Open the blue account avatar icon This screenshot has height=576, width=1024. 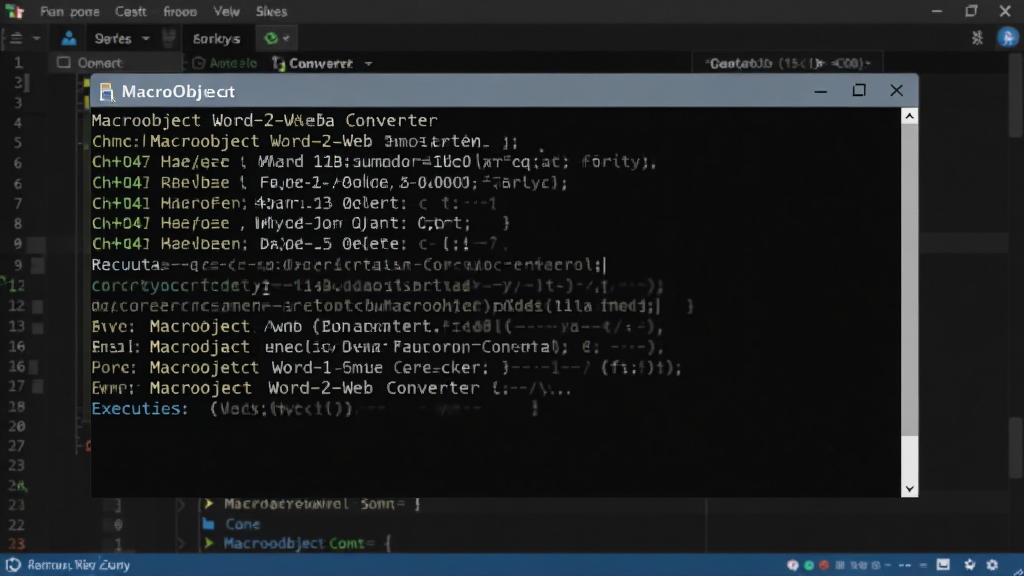point(1008,38)
